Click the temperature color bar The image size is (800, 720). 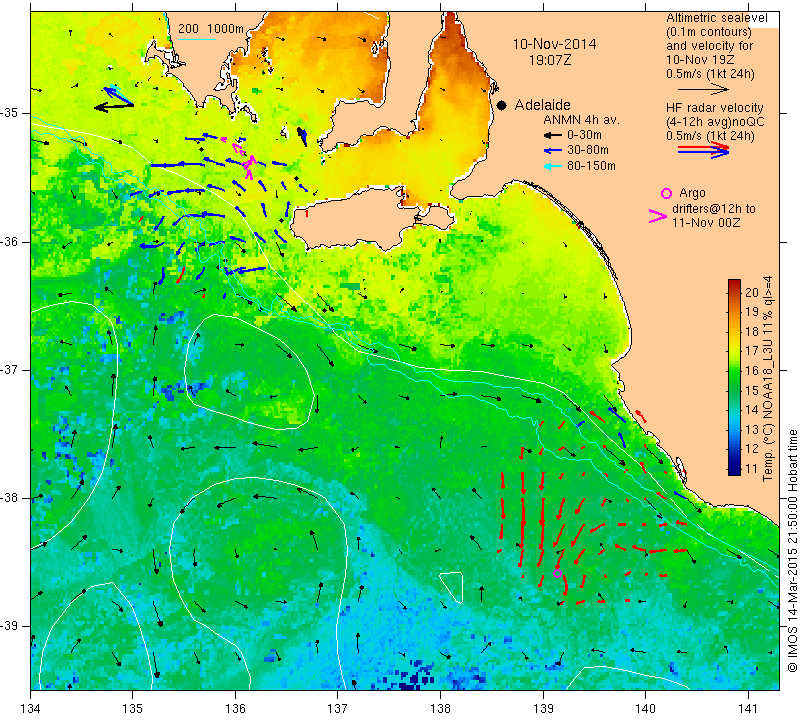click(734, 377)
